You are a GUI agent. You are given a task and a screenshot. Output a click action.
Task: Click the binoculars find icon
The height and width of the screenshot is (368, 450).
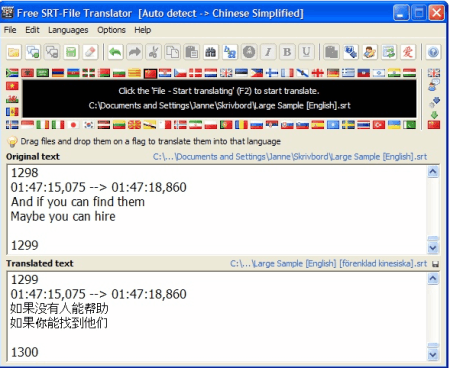click(x=211, y=52)
